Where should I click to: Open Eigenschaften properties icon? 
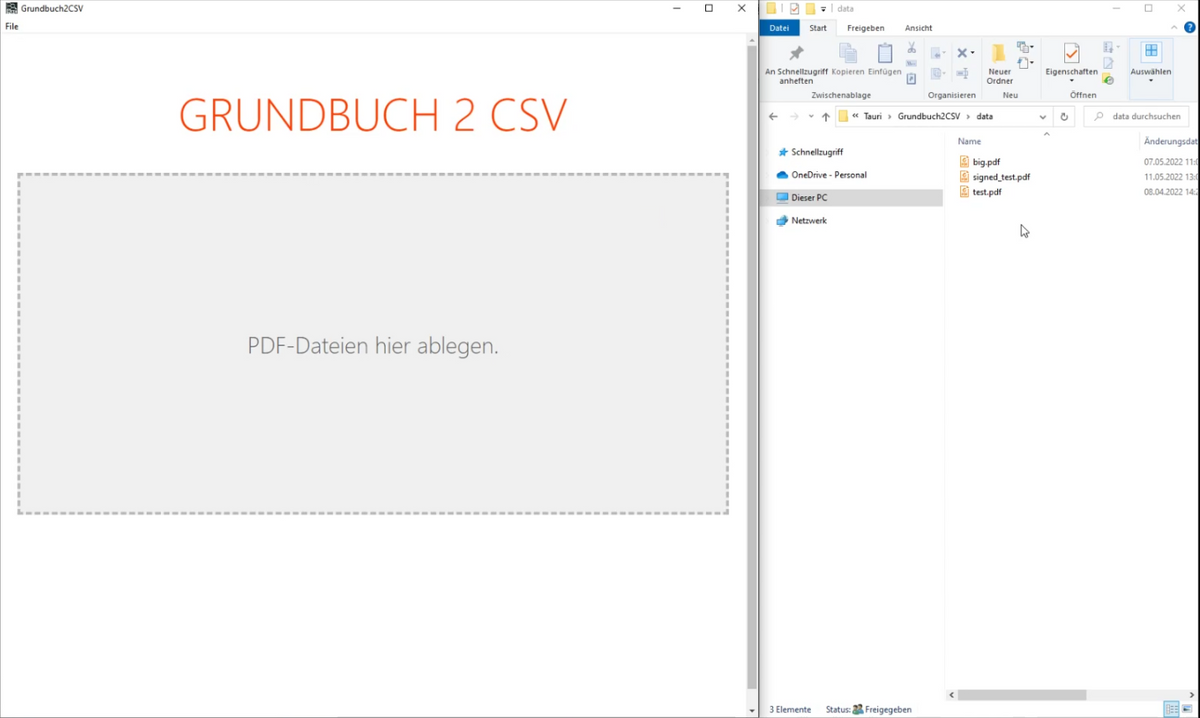click(1071, 53)
